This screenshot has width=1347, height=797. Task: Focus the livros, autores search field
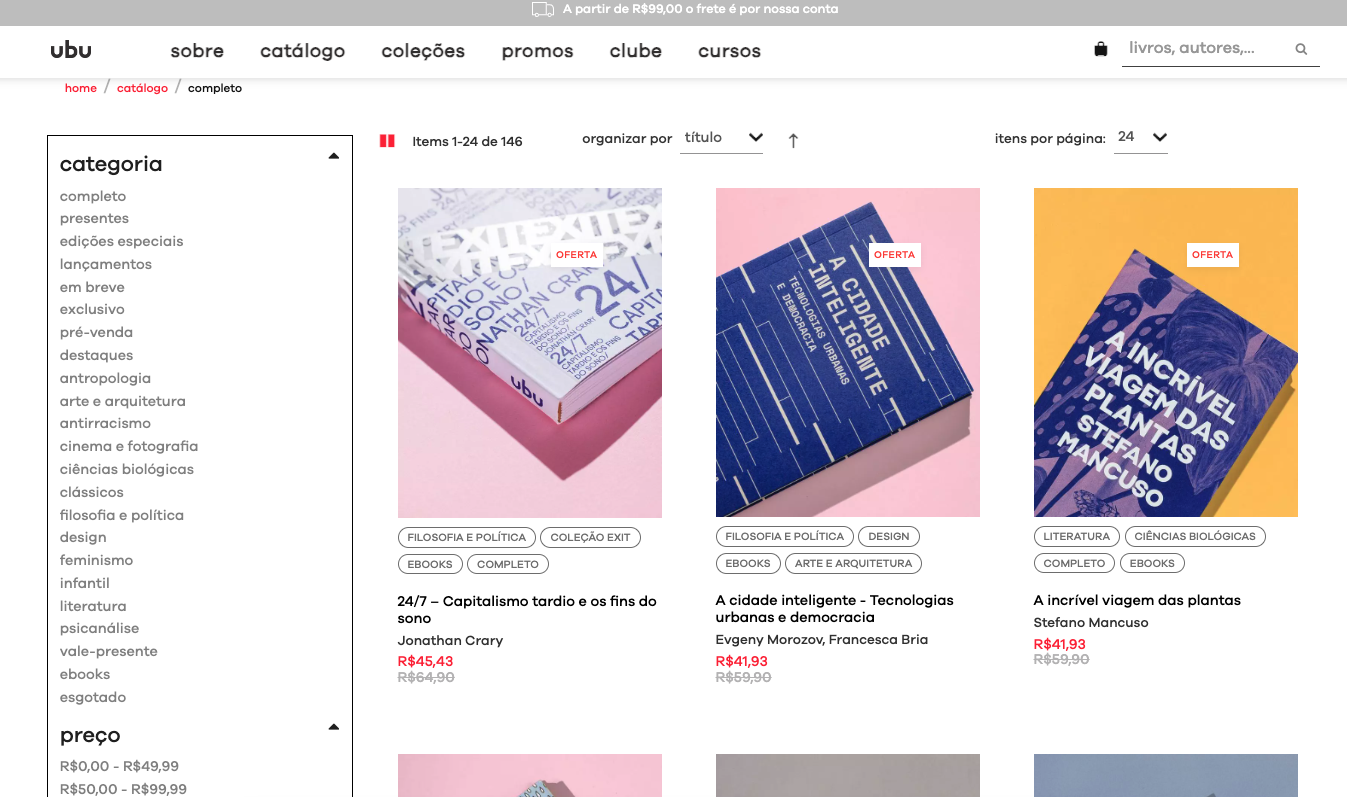[x=1206, y=48]
